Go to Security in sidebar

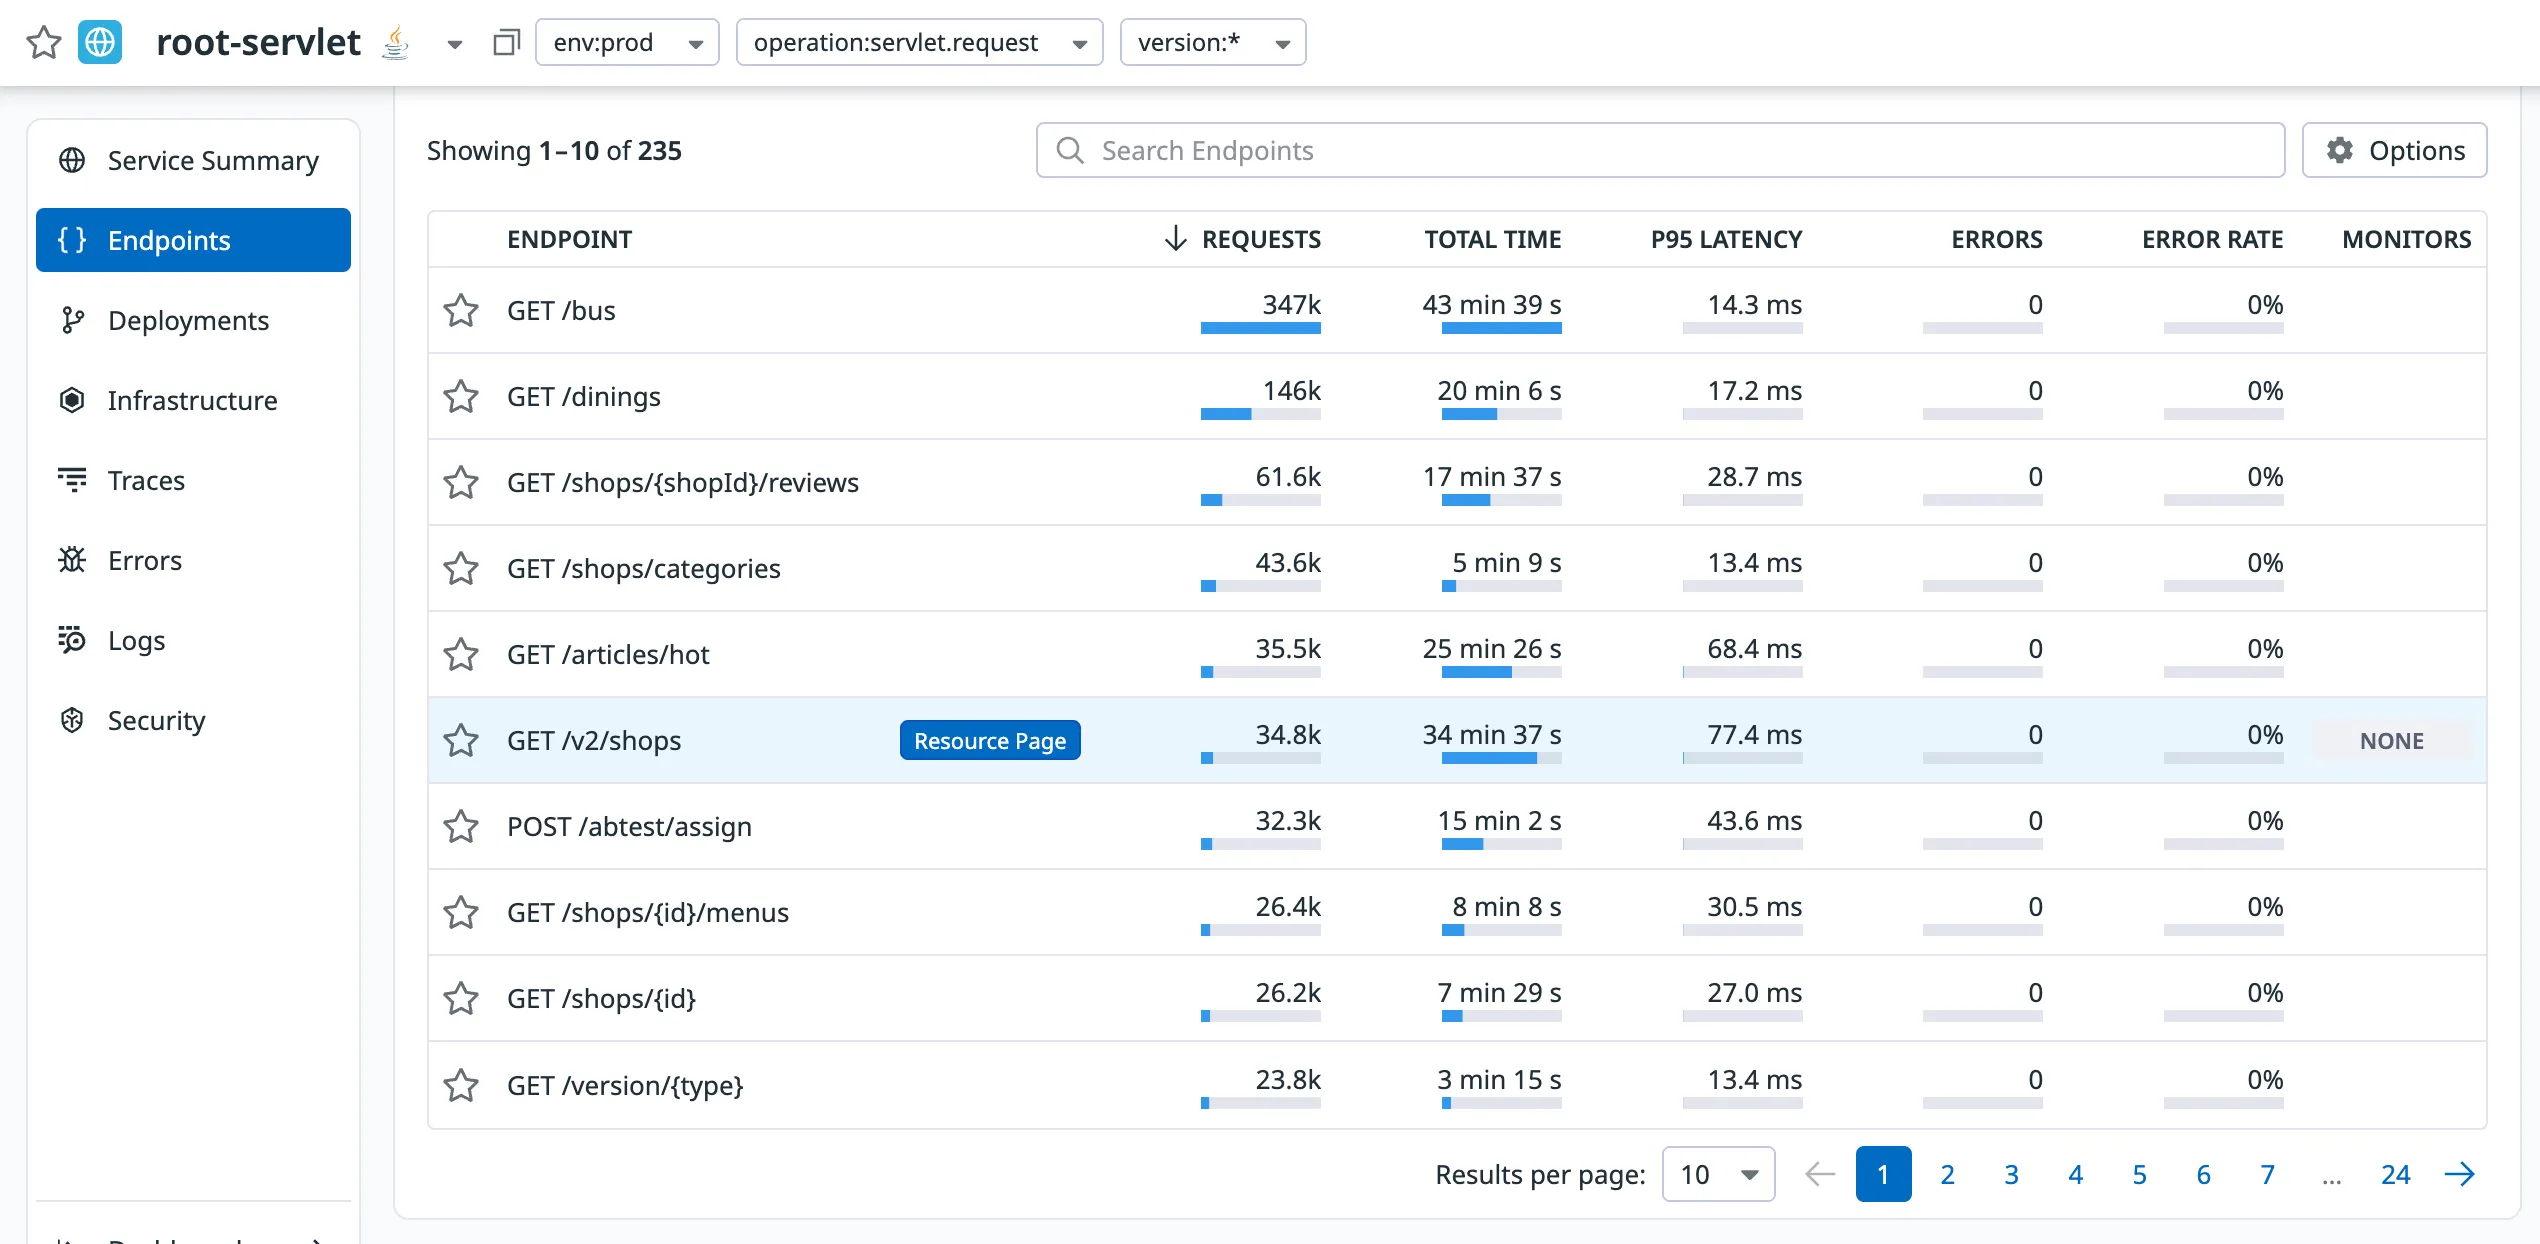point(156,721)
